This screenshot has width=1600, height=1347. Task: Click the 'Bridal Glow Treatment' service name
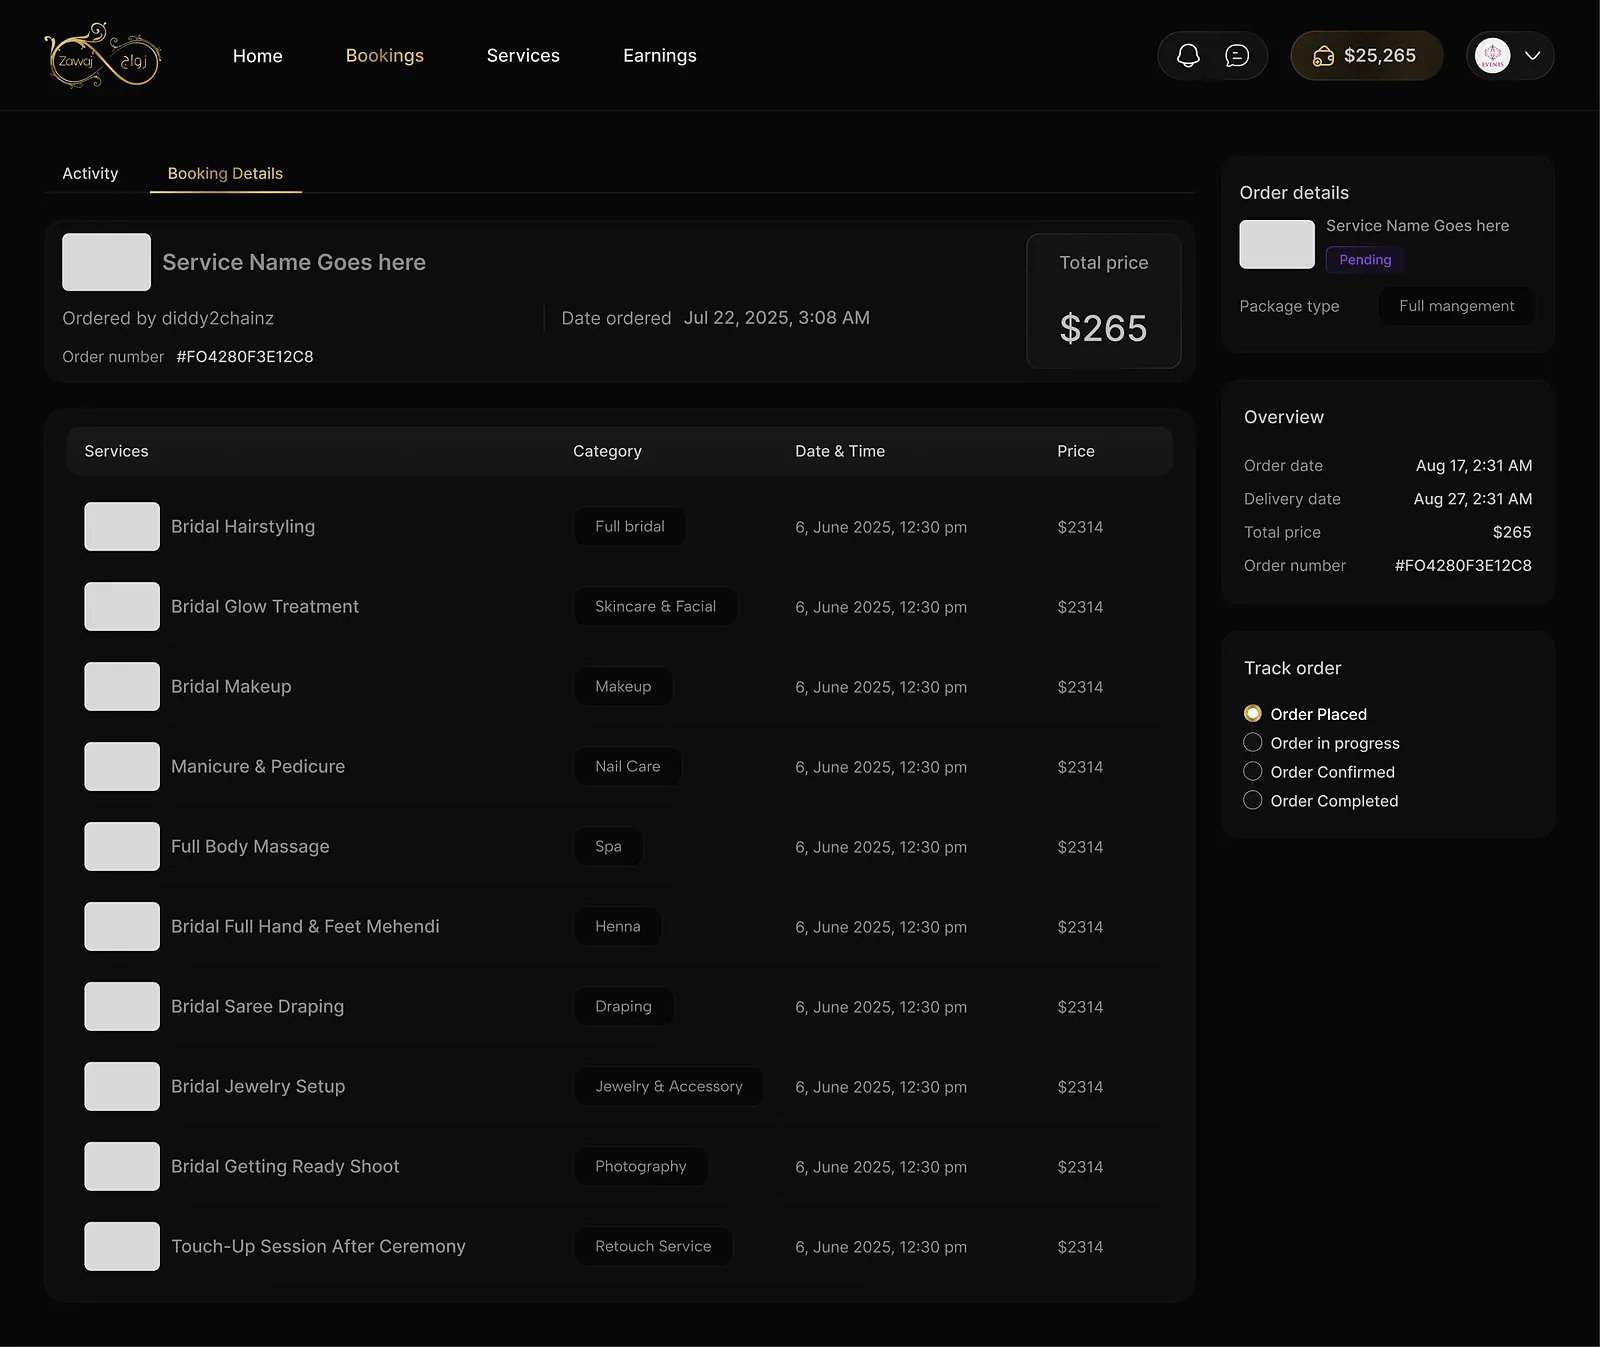pos(265,606)
